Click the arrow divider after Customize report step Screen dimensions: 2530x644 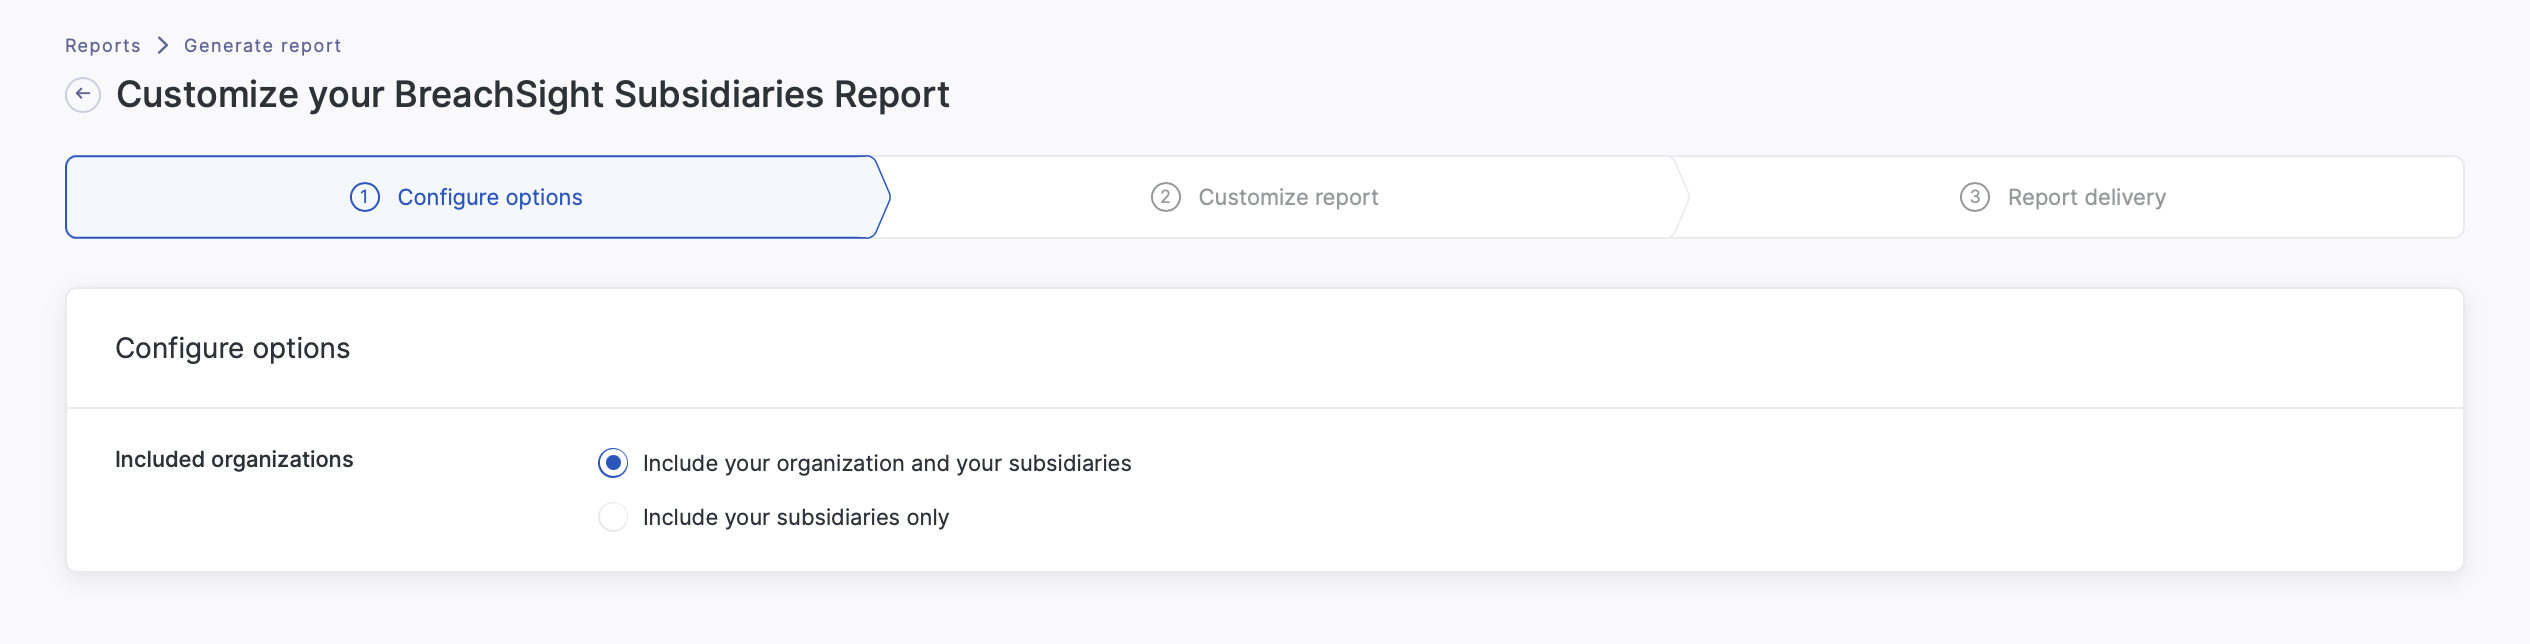click(x=1682, y=197)
